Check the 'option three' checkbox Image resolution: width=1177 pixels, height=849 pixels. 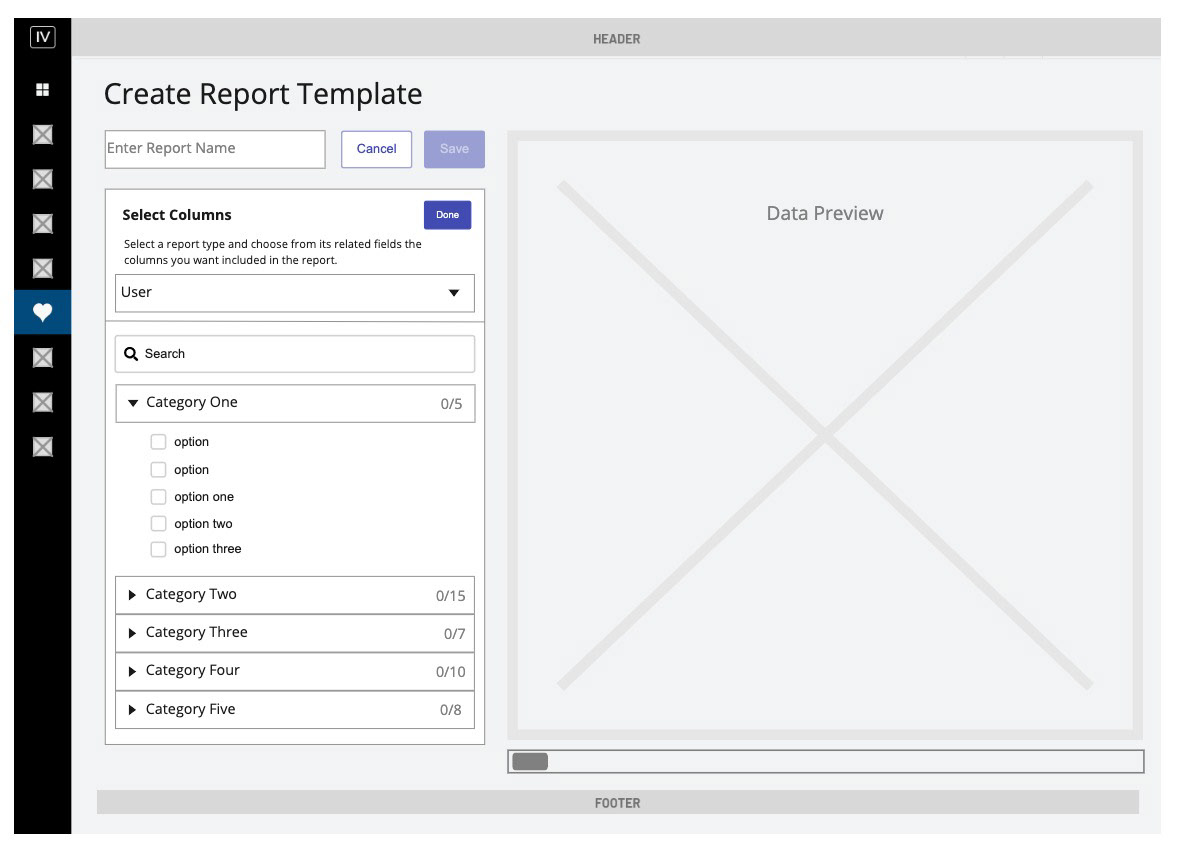tap(158, 549)
